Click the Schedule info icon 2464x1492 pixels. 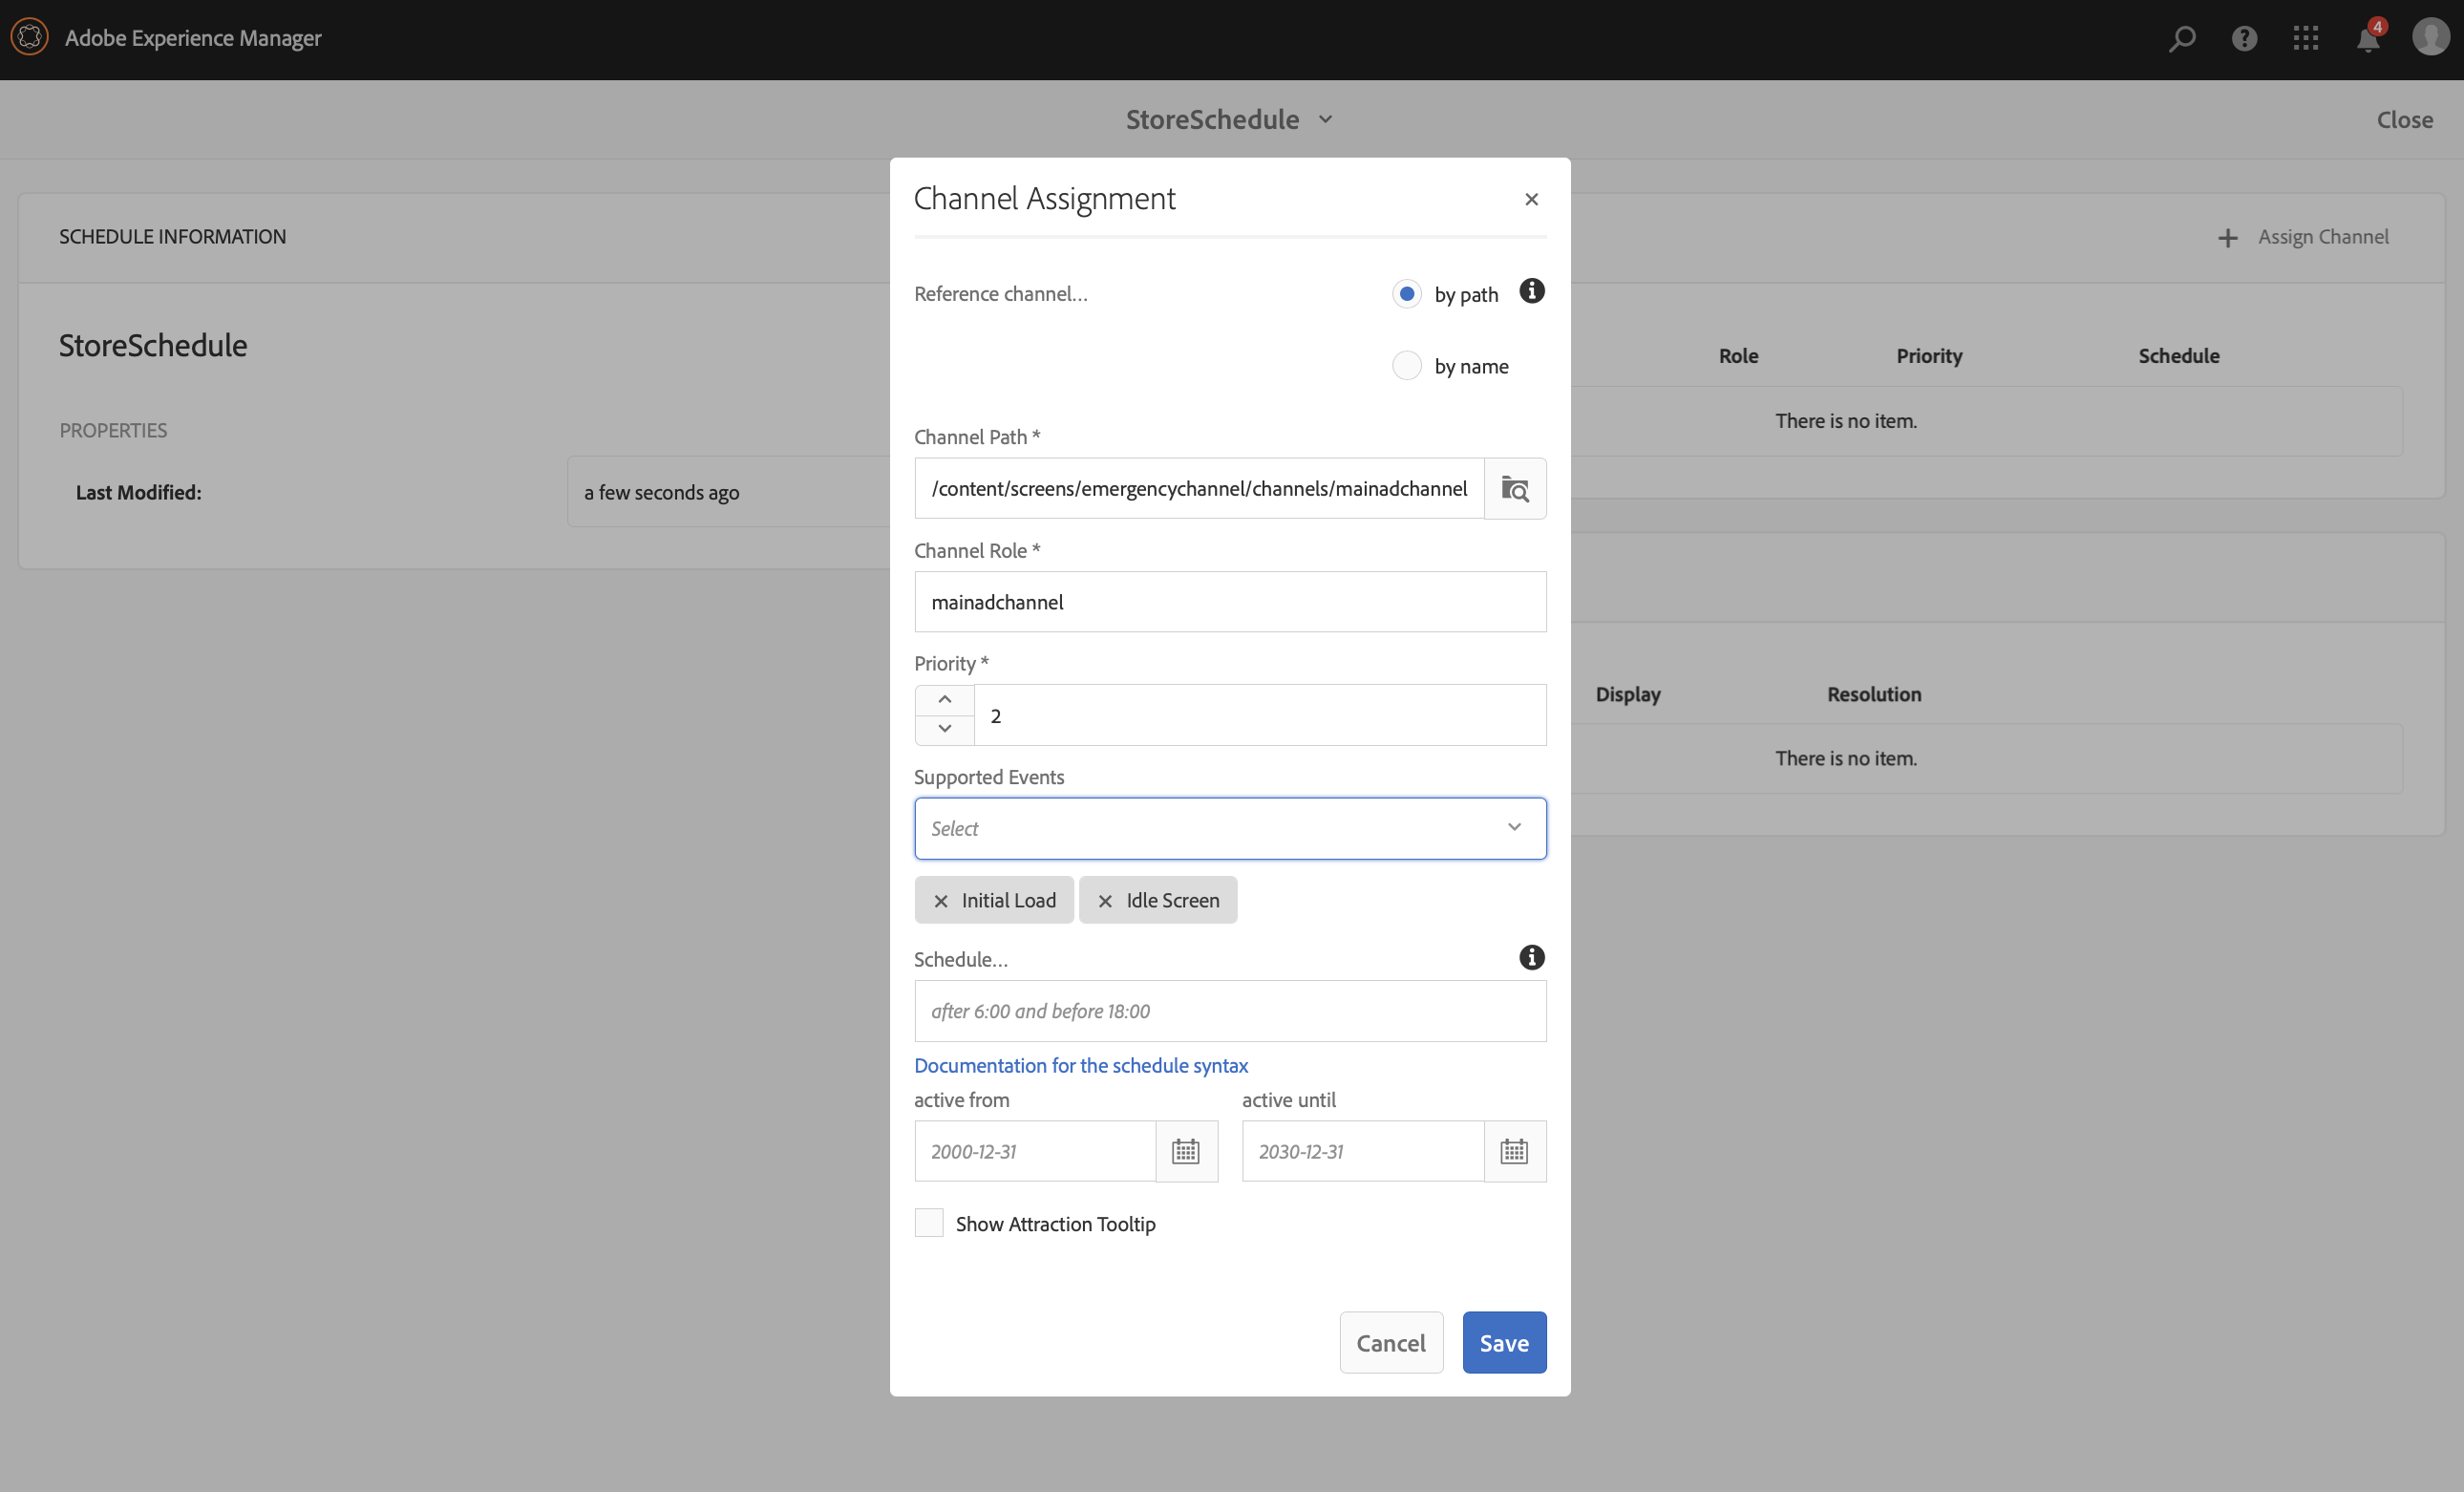[x=1531, y=957]
